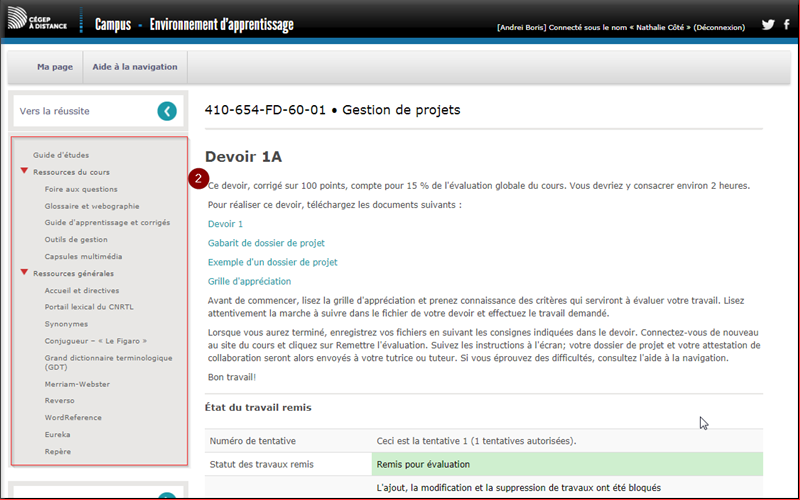800x500 pixels.
Task: Open Foire aux questions in sidebar
Action: [x=81, y=189]
